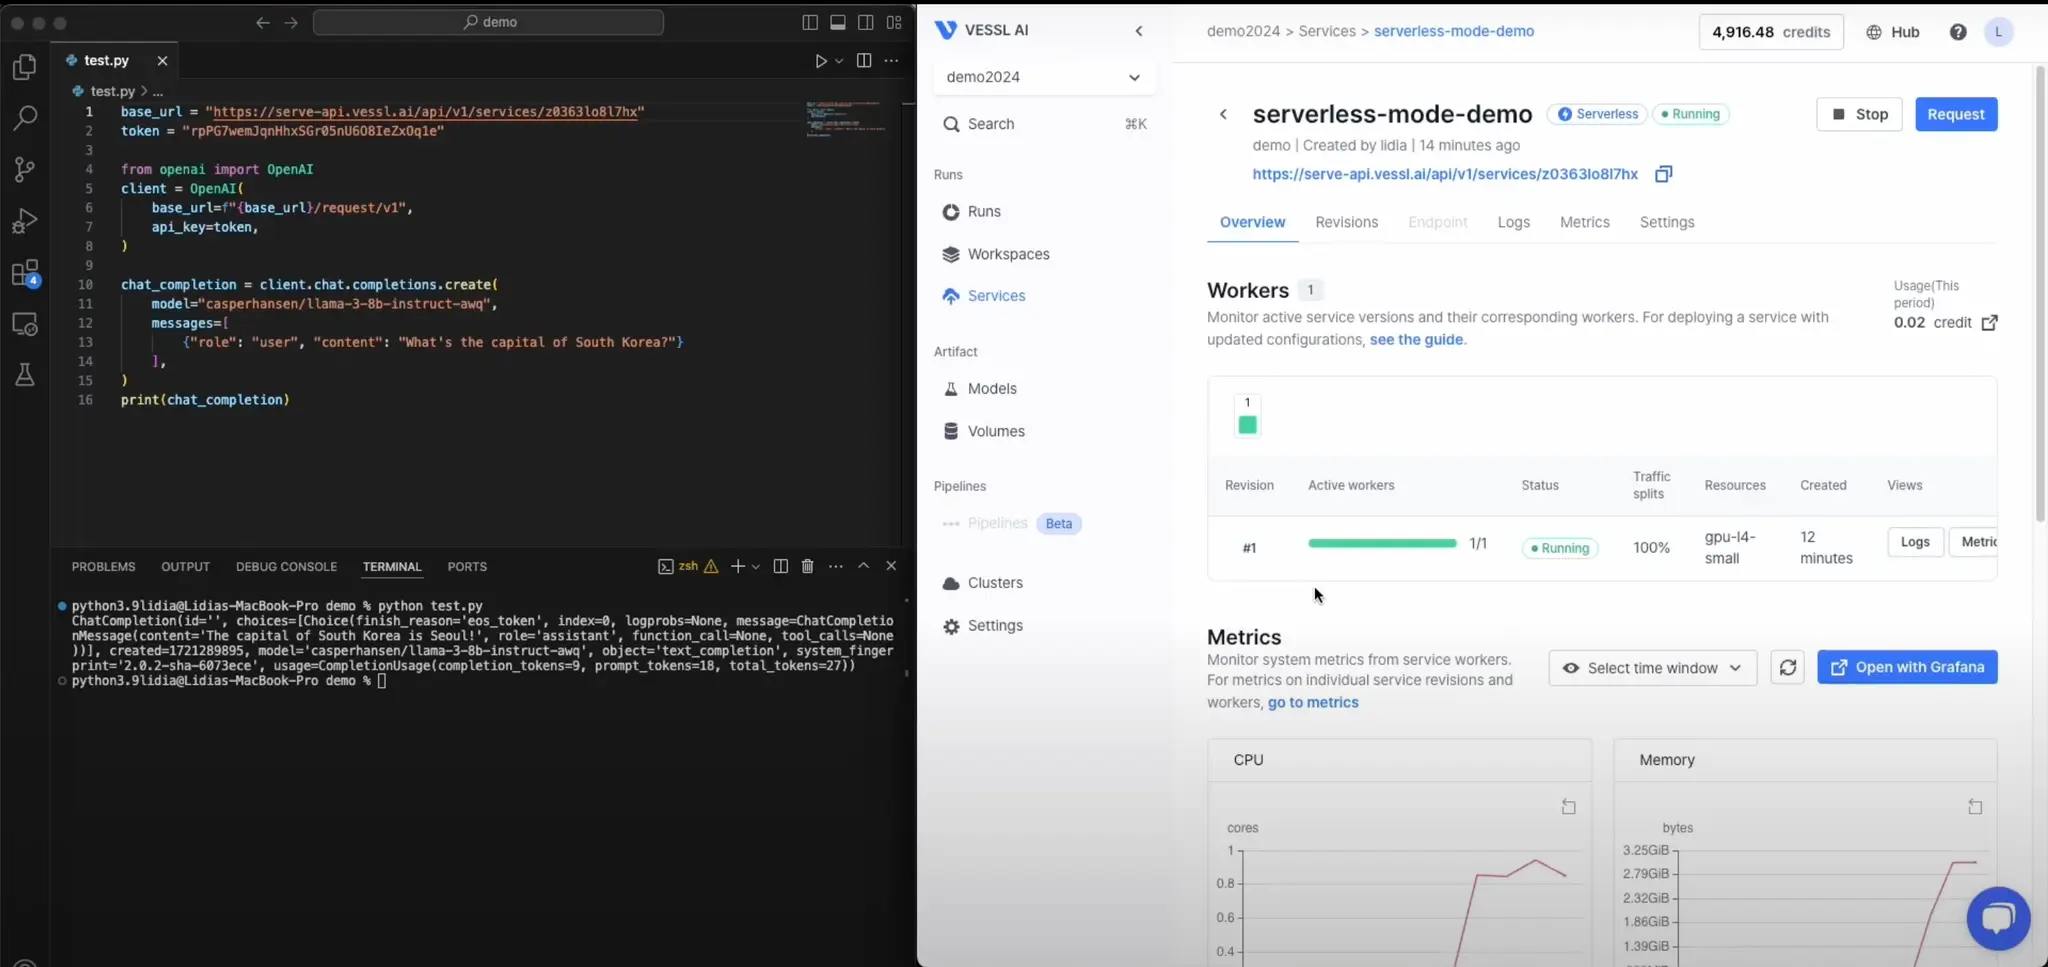Open Remote Explorer in VS Code
Viewport: 2048px width, 967px height.
(25, 325)
